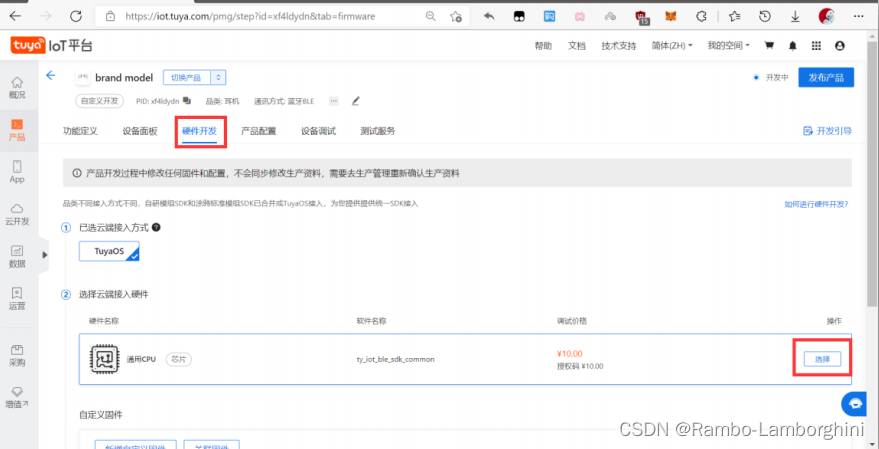Open the browser extensions puzzle icon

701,17
